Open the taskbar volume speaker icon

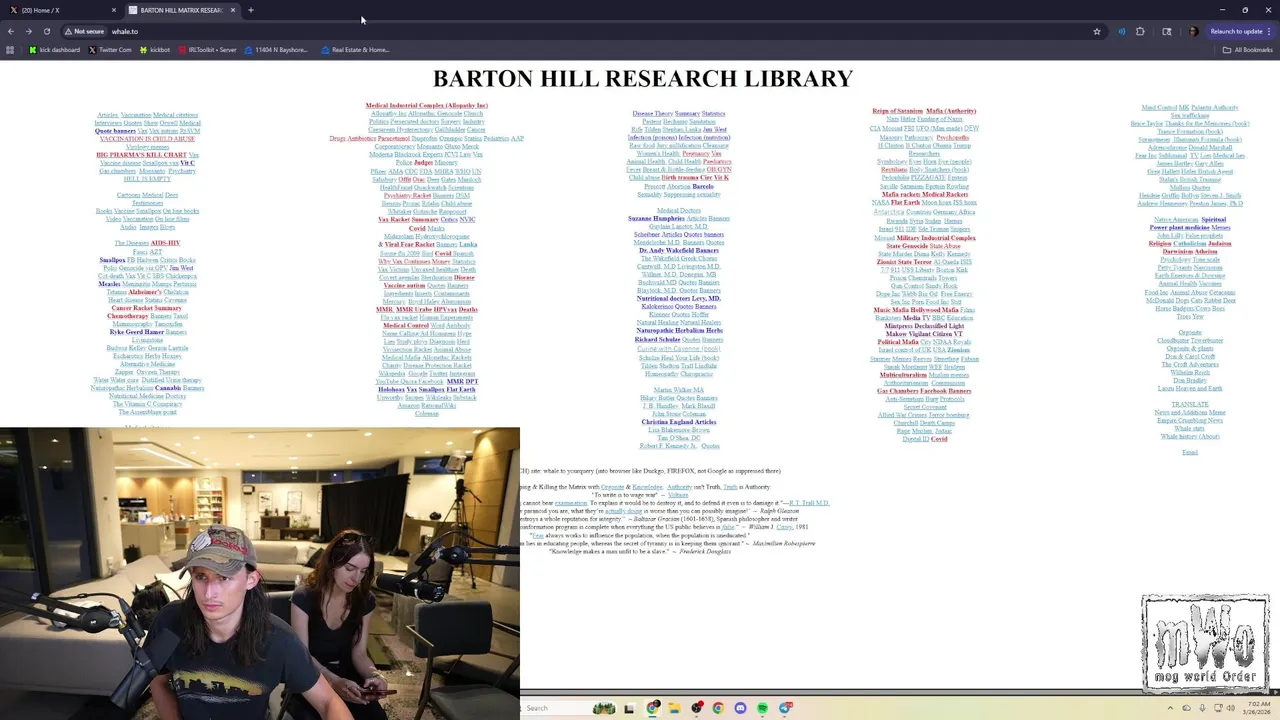1233,708
